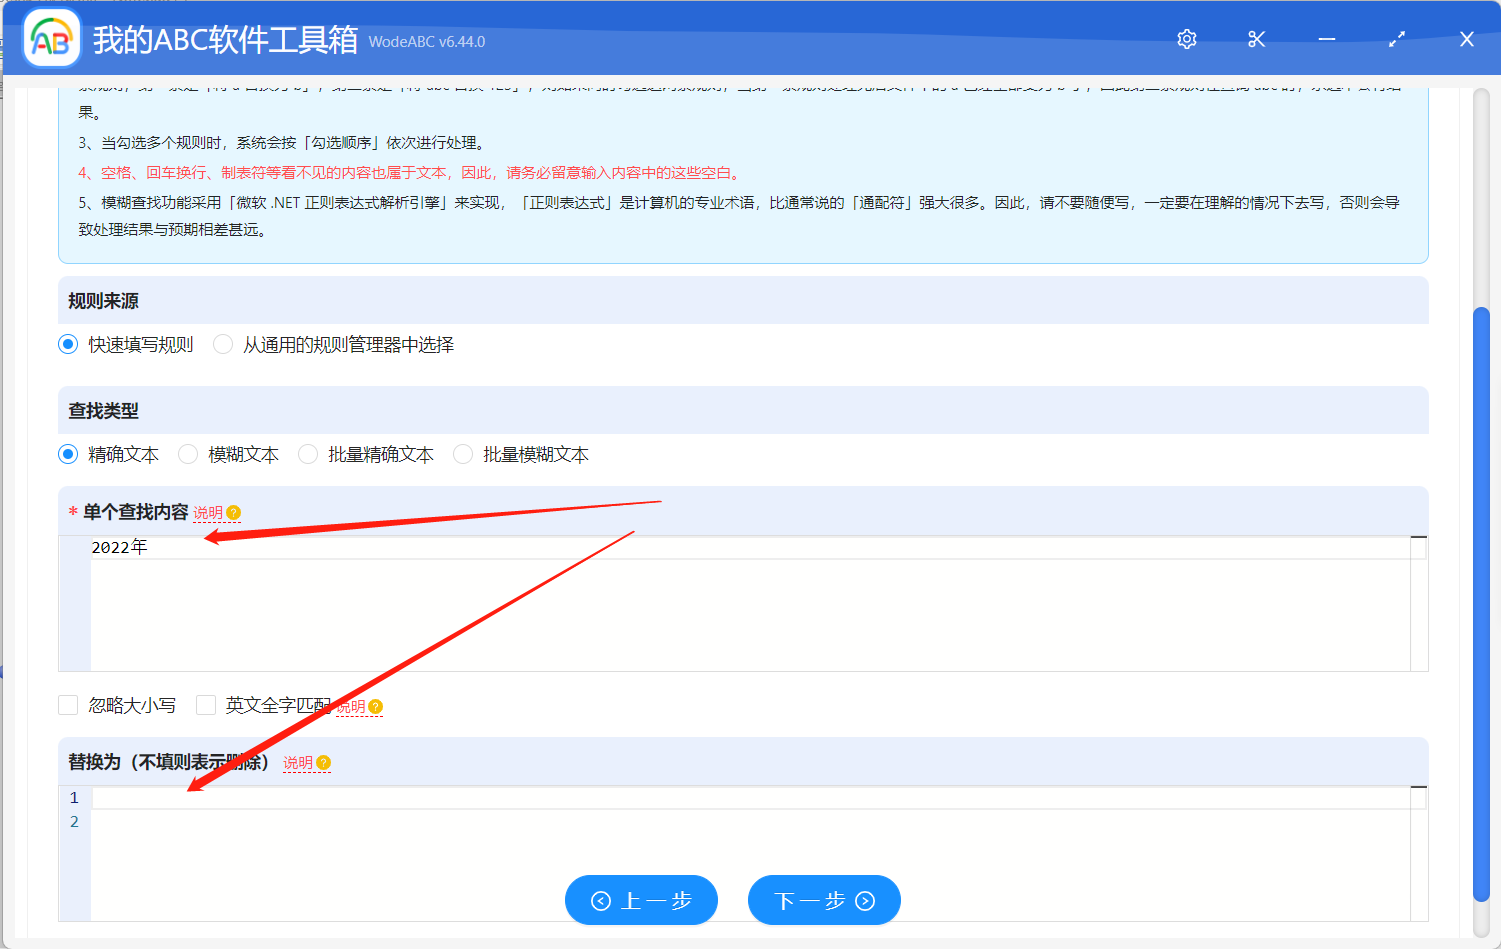
Task: Open settings via the gear icon
Action: [1187, 39]
